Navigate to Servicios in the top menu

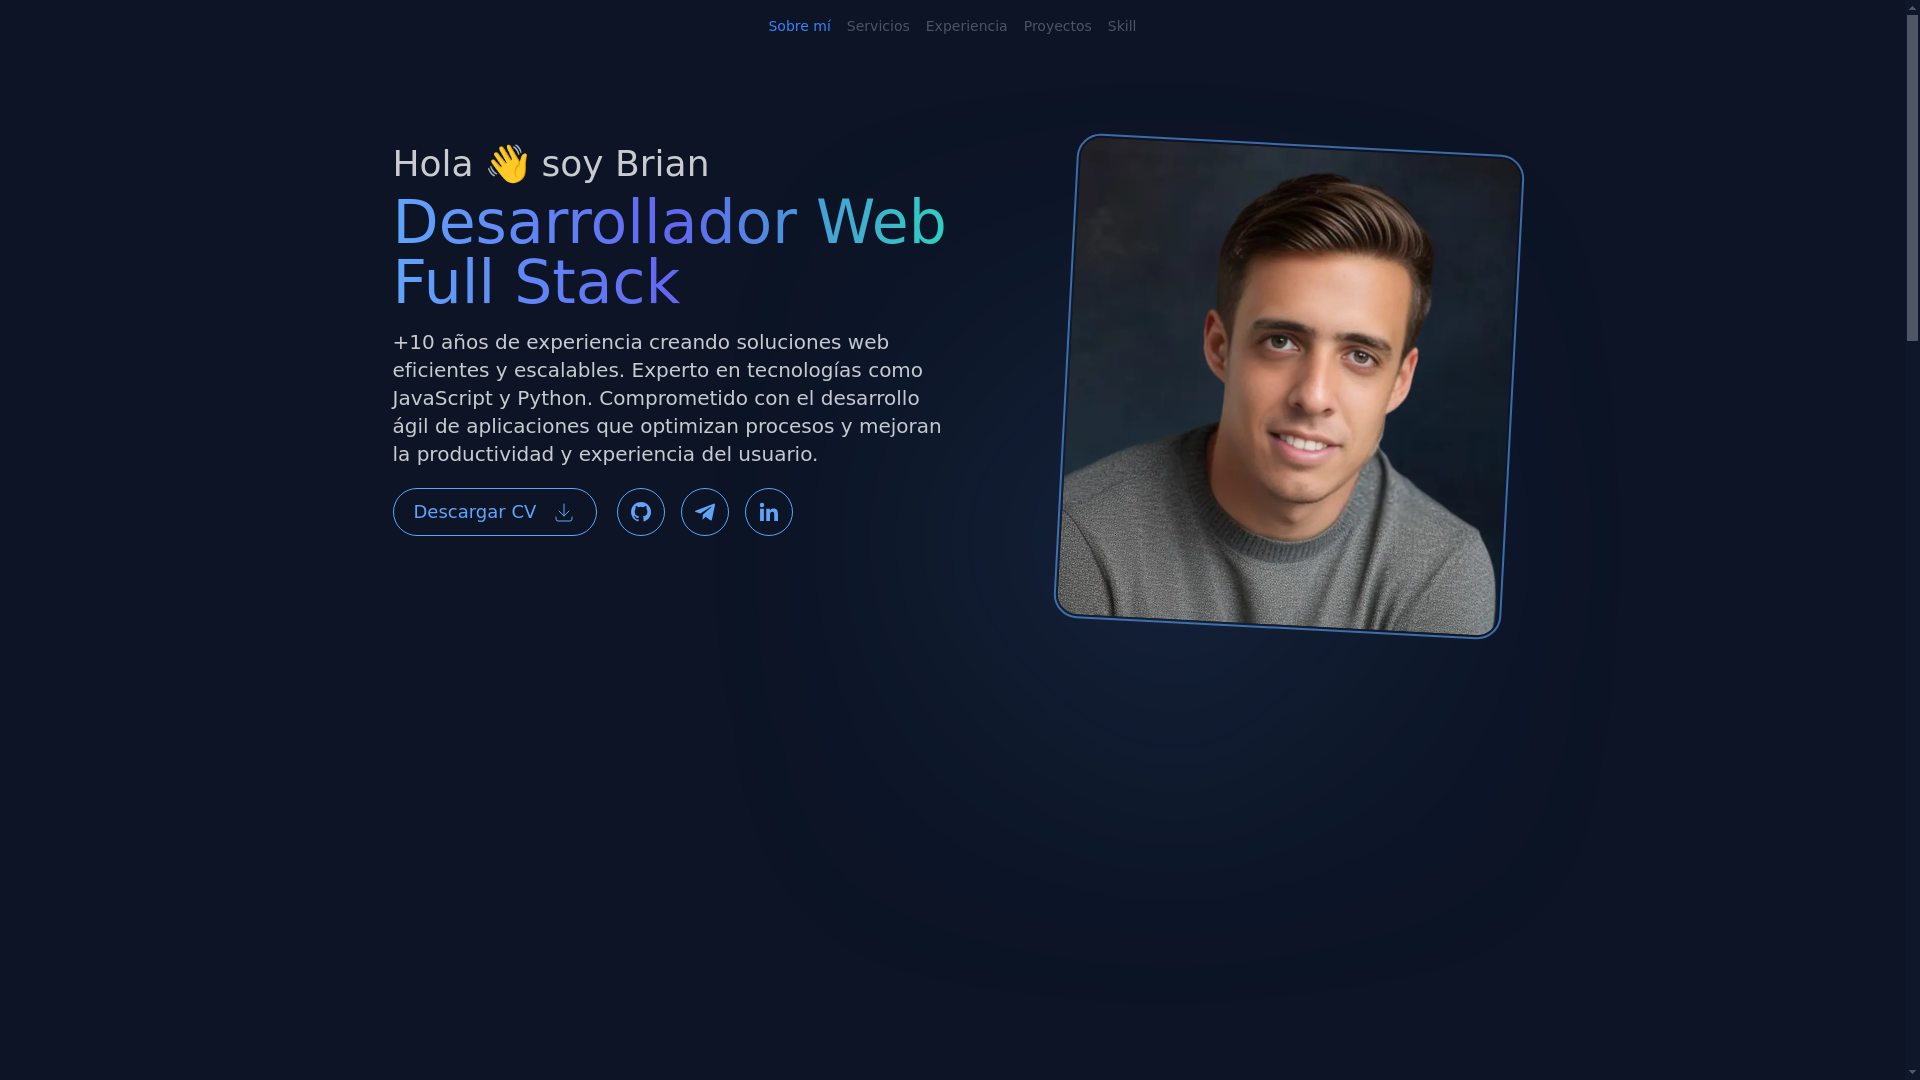pos(878,26)
